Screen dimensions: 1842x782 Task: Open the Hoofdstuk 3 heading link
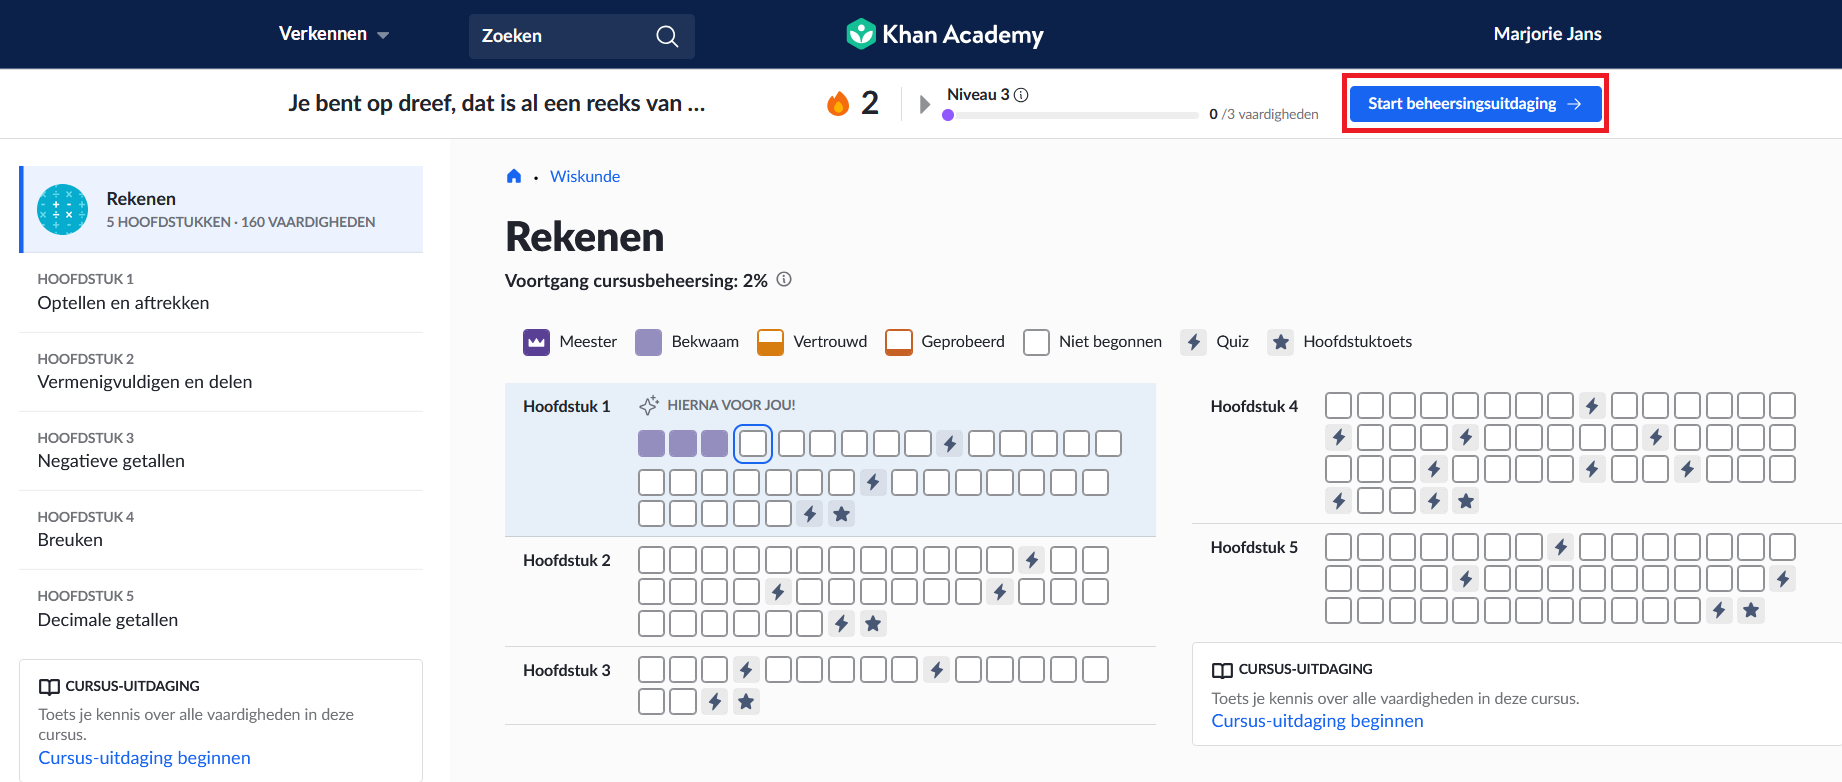(x=567, y=670)
